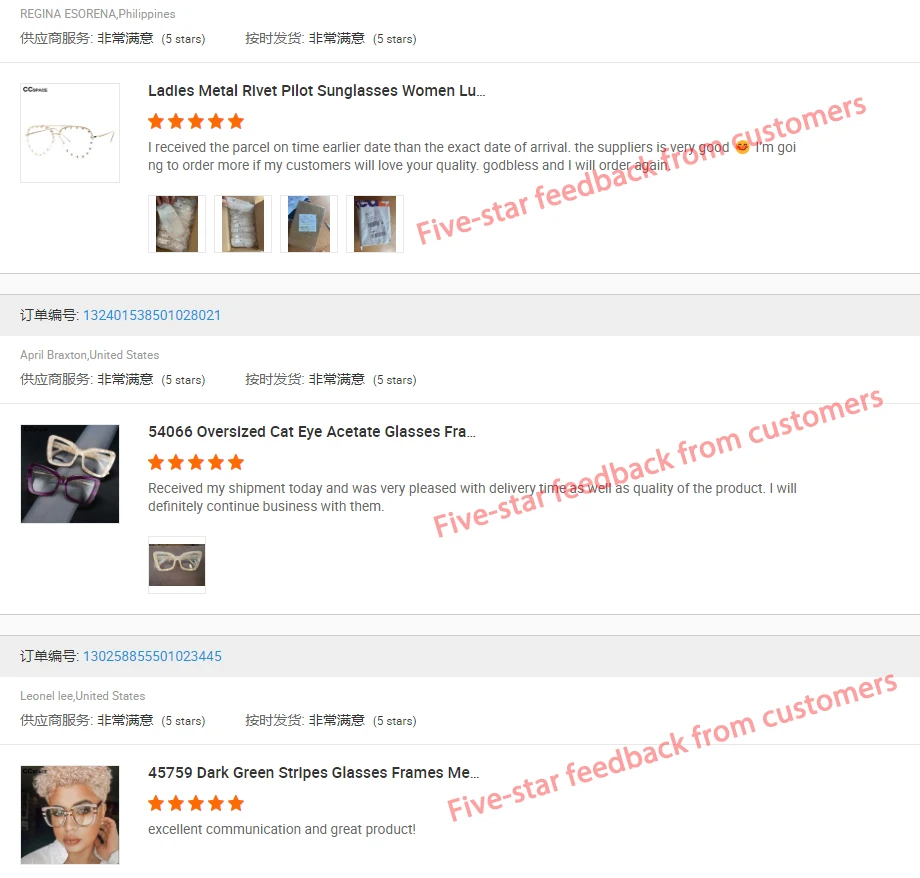This screenshot has width=920, height=878.
Task: View first review photo of packaged glasses
Action: (177, 224)
